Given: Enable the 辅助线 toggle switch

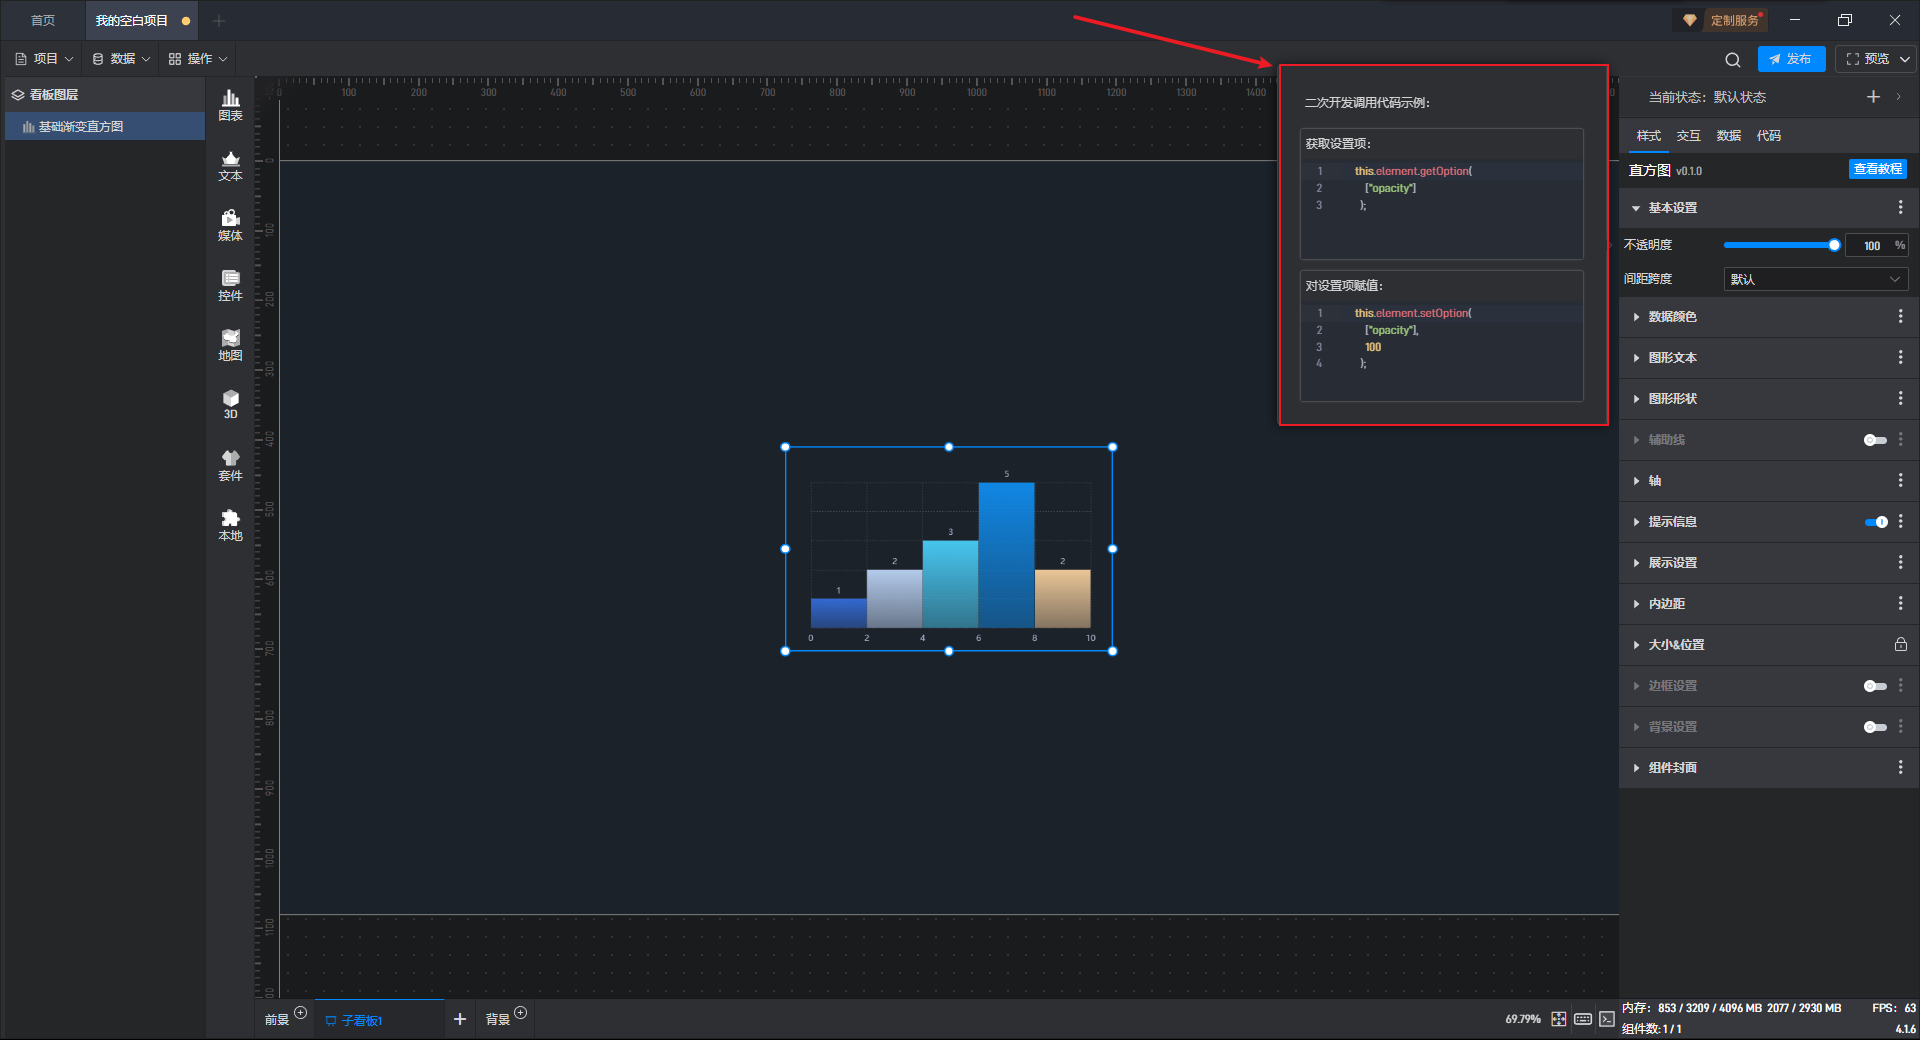Looking at the screenshot, I should point(1875,440).
